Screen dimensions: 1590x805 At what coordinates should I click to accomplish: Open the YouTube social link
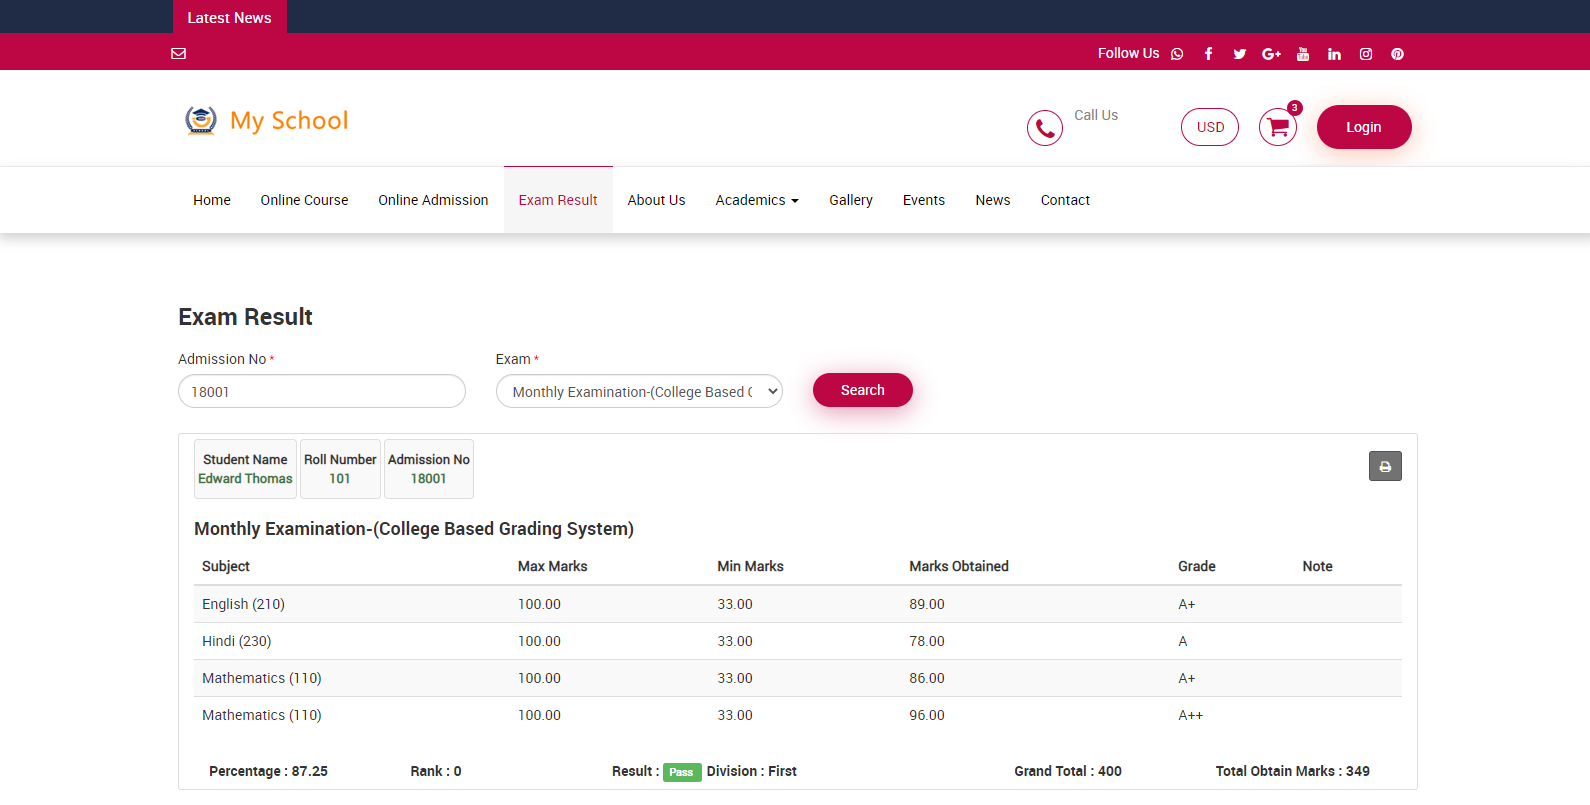coord(1302,54)
